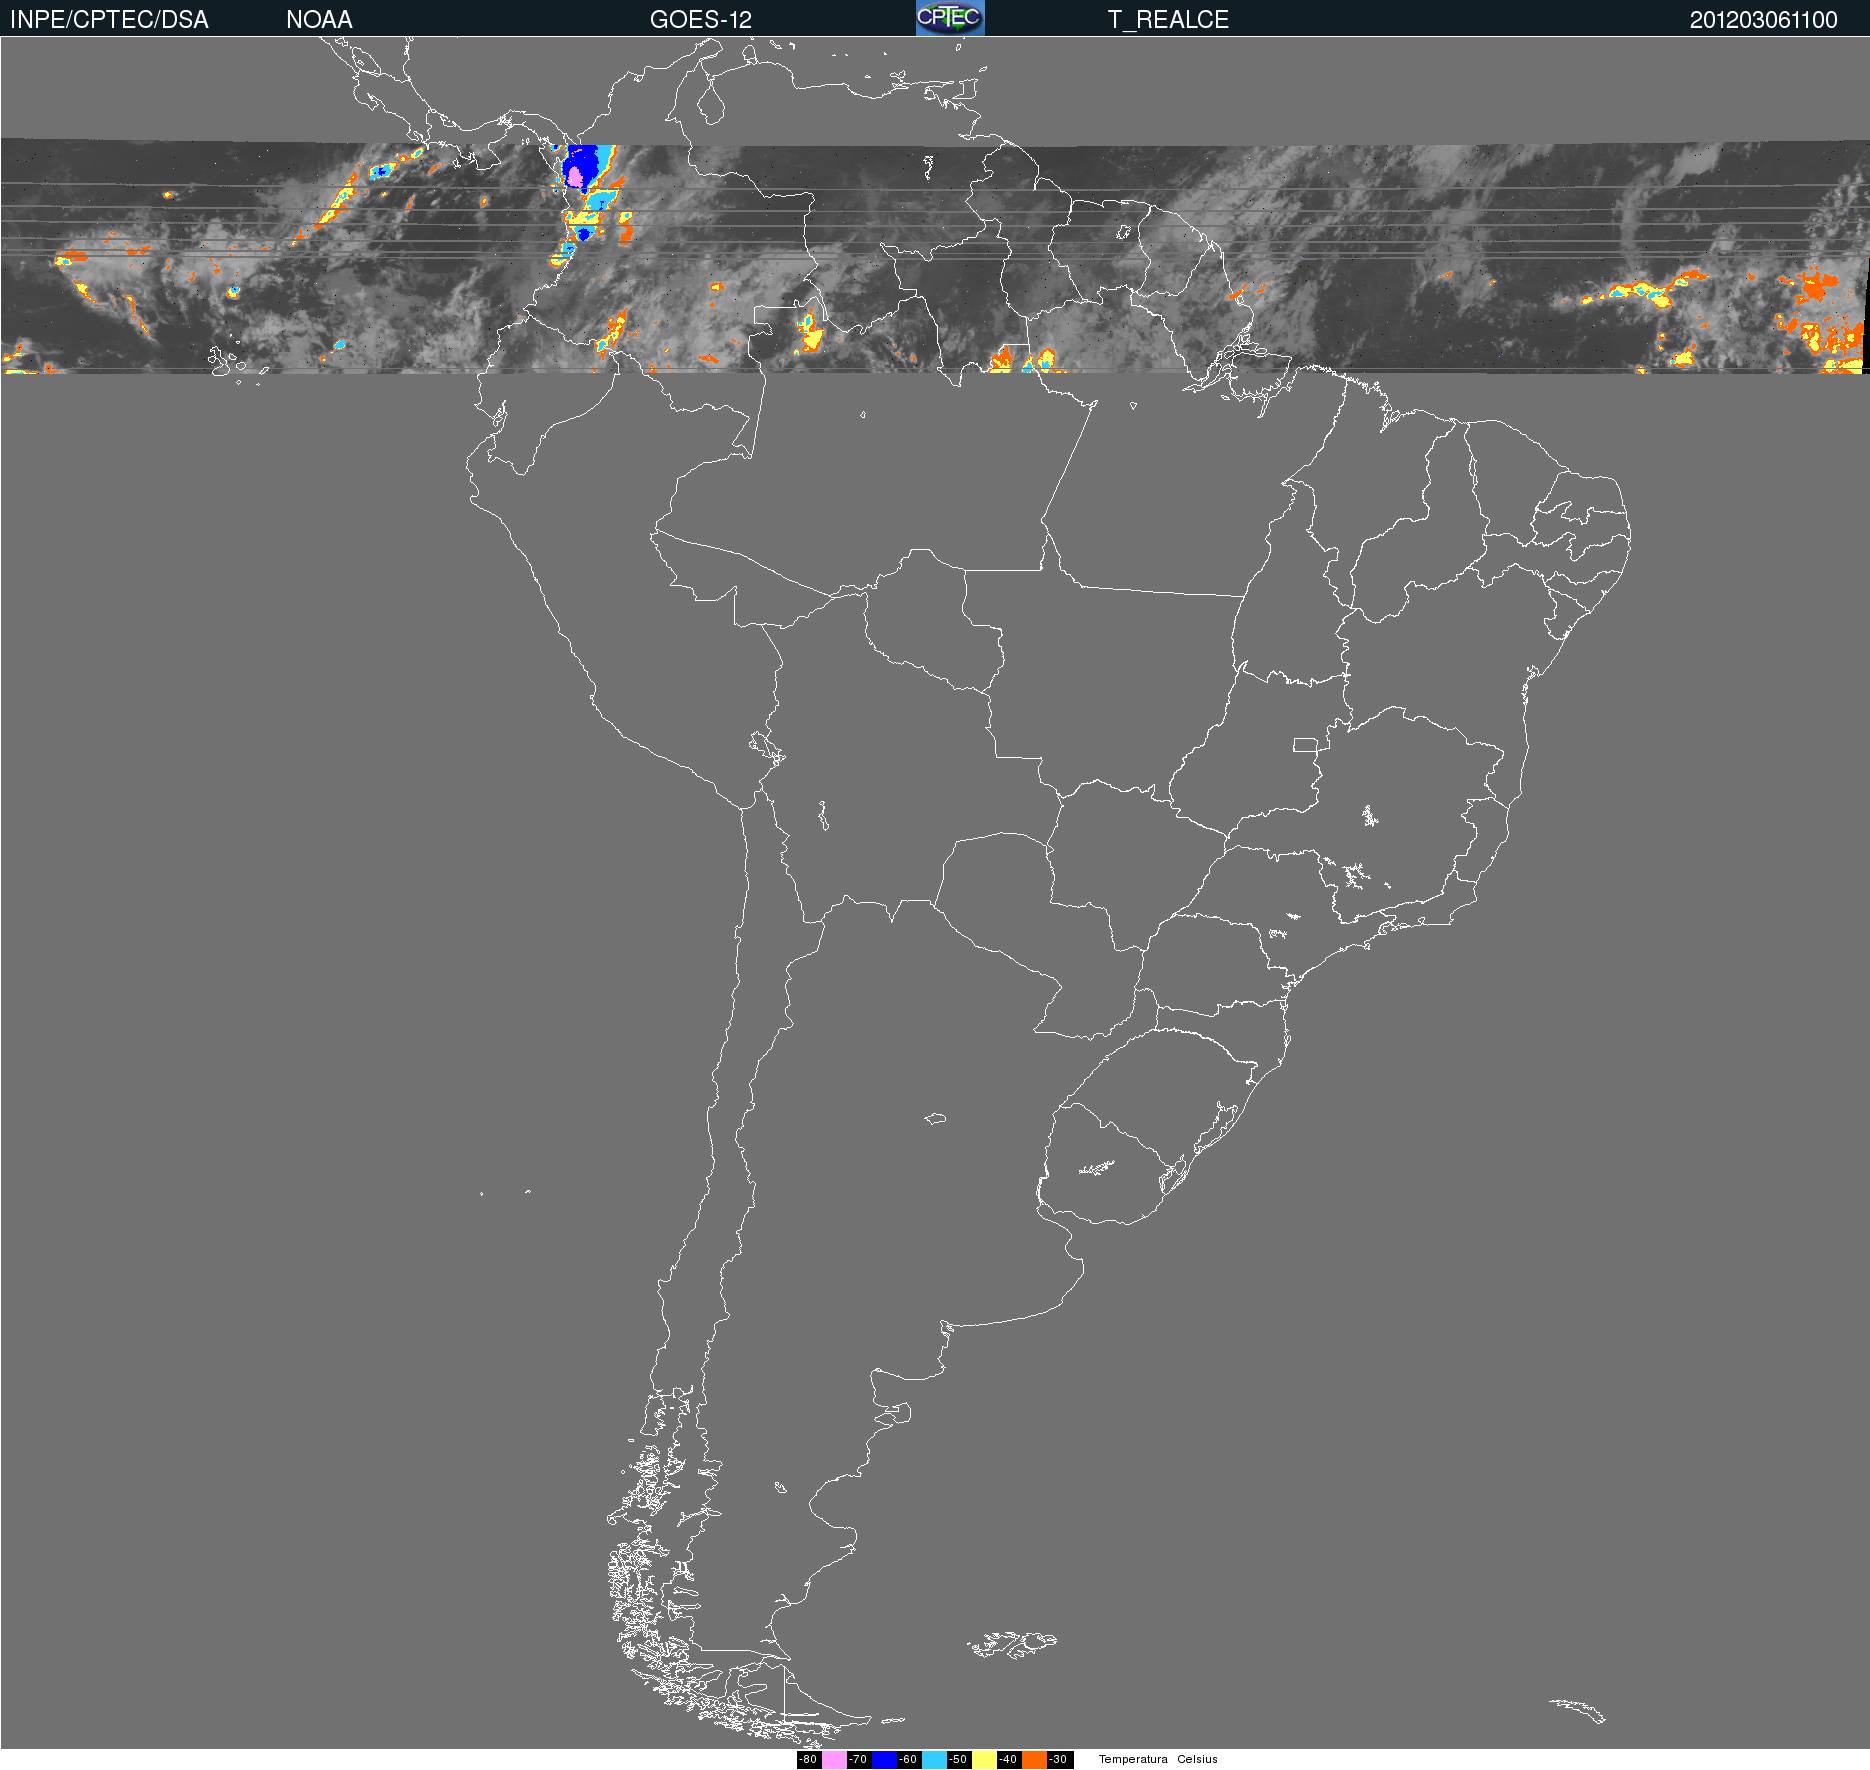Viewport: 1870px width, 1770px height.
Task: Click the -70 legend value
Action: [x=858, y=1759]
